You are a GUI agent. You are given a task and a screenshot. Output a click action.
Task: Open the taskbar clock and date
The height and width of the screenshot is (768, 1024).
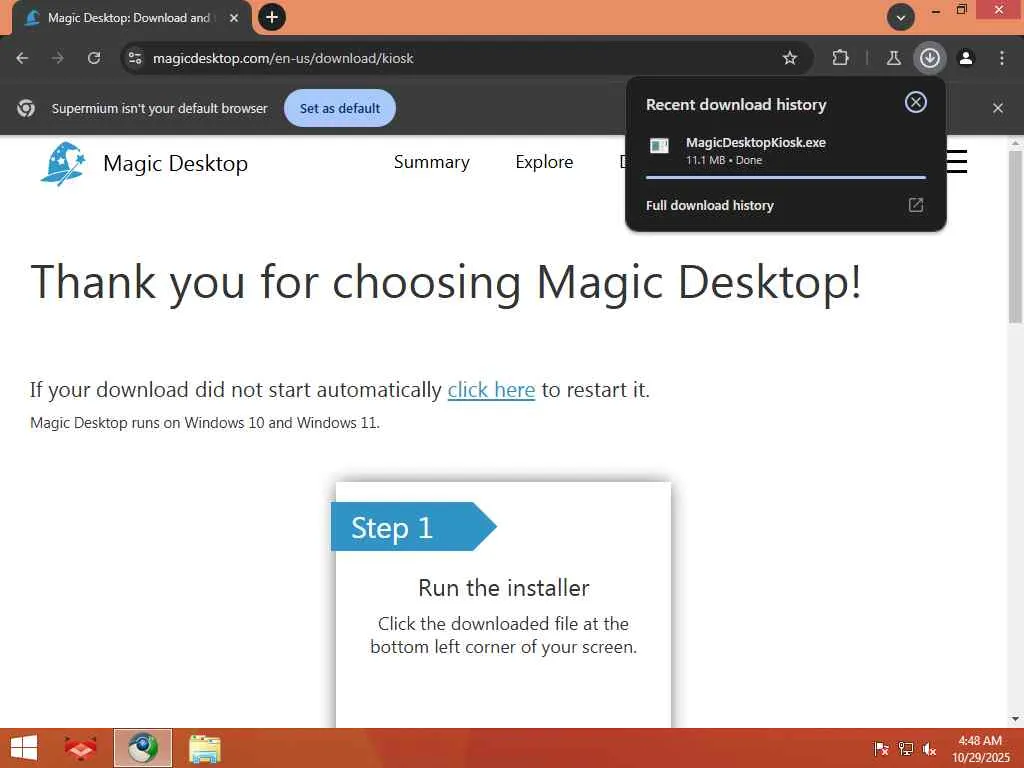click(x=980, y=749)
